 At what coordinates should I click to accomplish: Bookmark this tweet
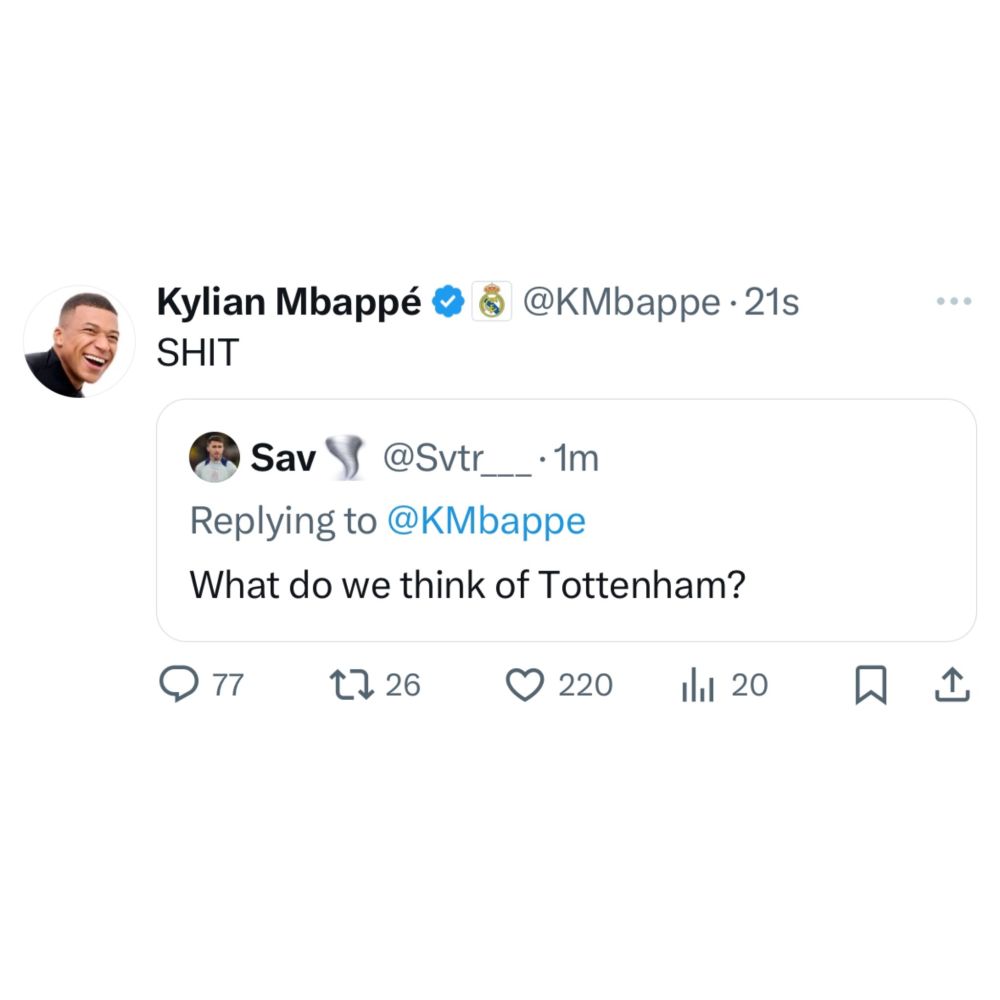pyautogui.click(x=870, y=685)
